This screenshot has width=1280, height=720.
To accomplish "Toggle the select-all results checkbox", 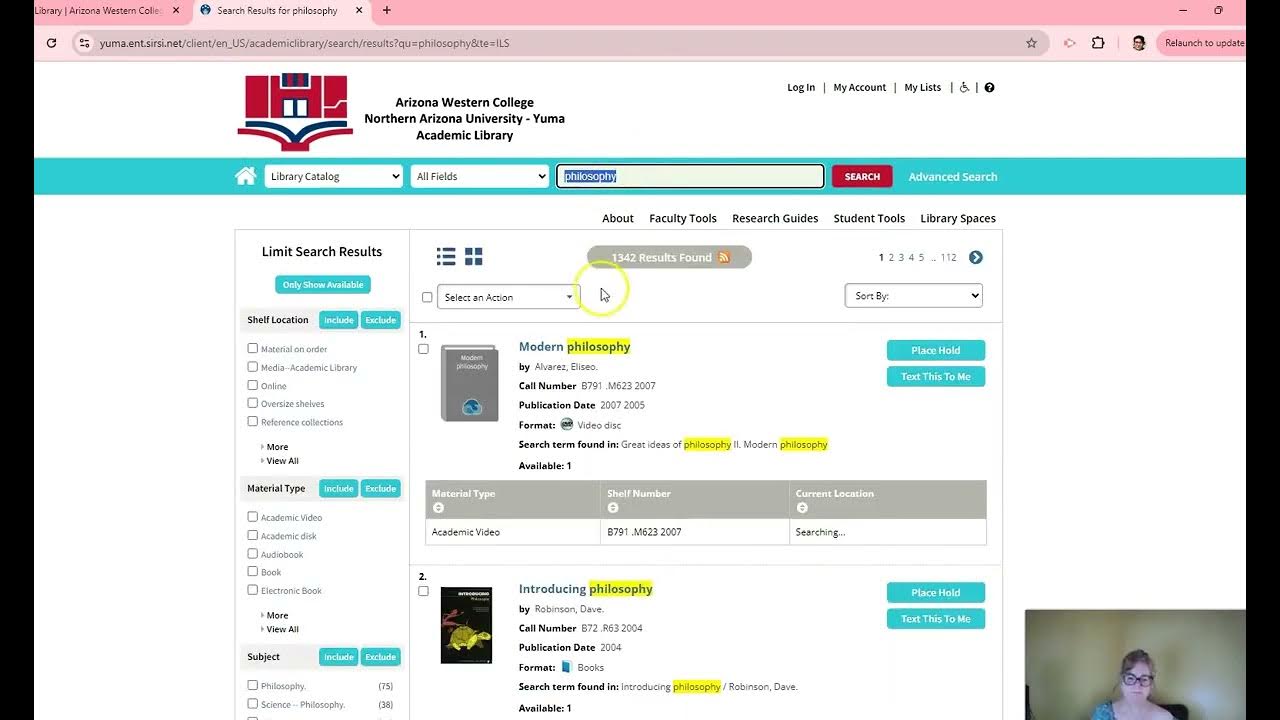I will tap(427, 297).
